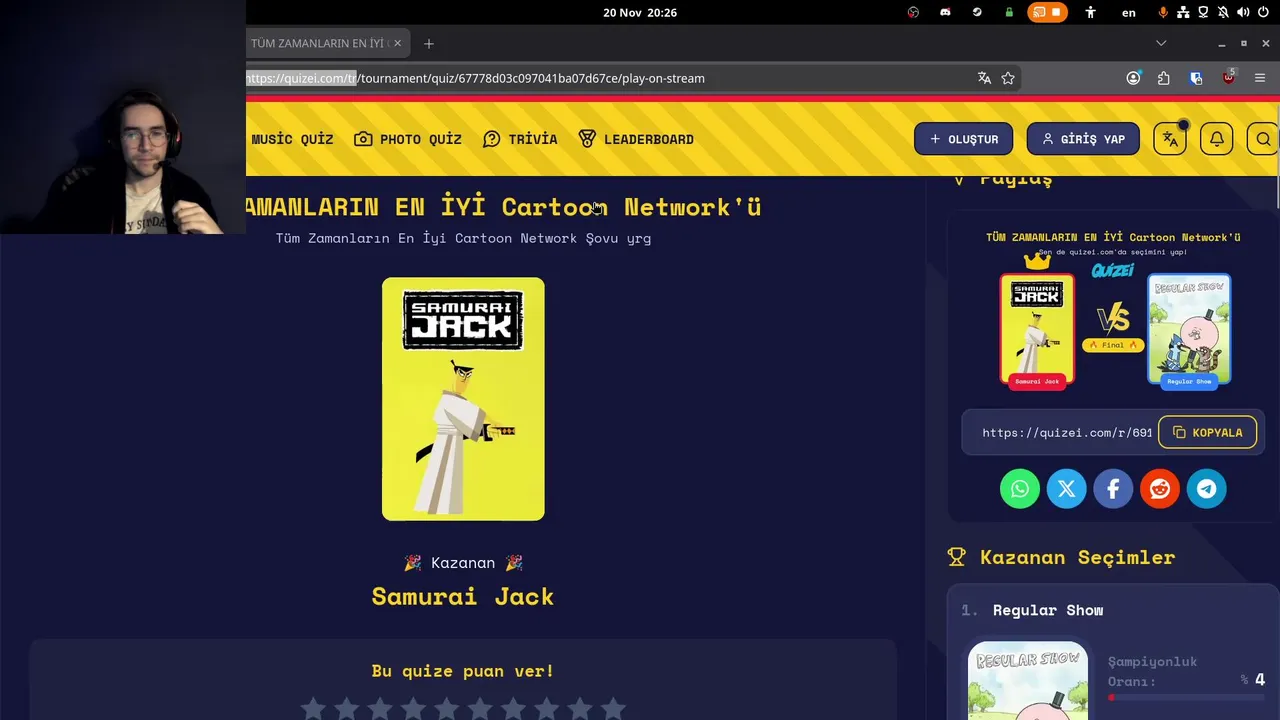
Task: Click the OLUŞTUR button
Action: click(x=963, y=139)
